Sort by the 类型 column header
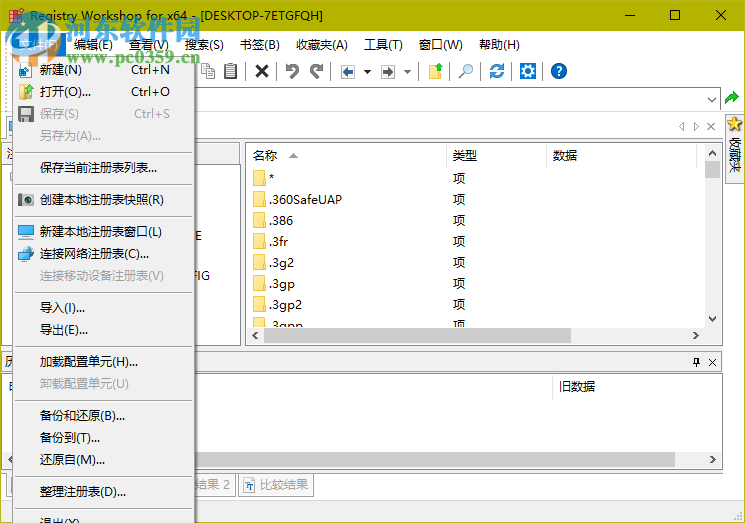Viewport: 745px width, 523px height. tap(497, 155)
